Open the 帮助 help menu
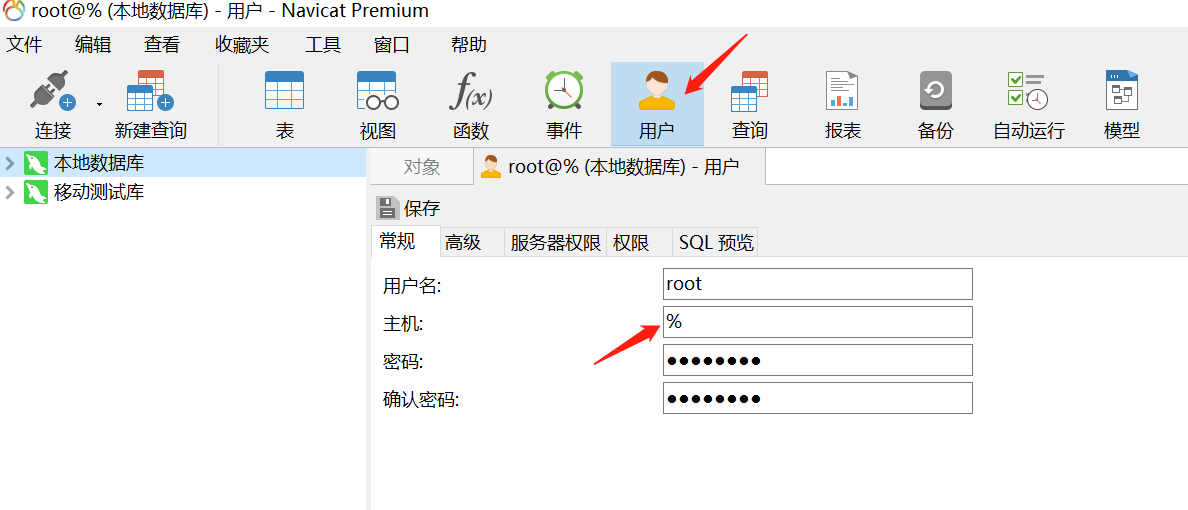This screenshot has height=510, width=1188. [468, 45]
